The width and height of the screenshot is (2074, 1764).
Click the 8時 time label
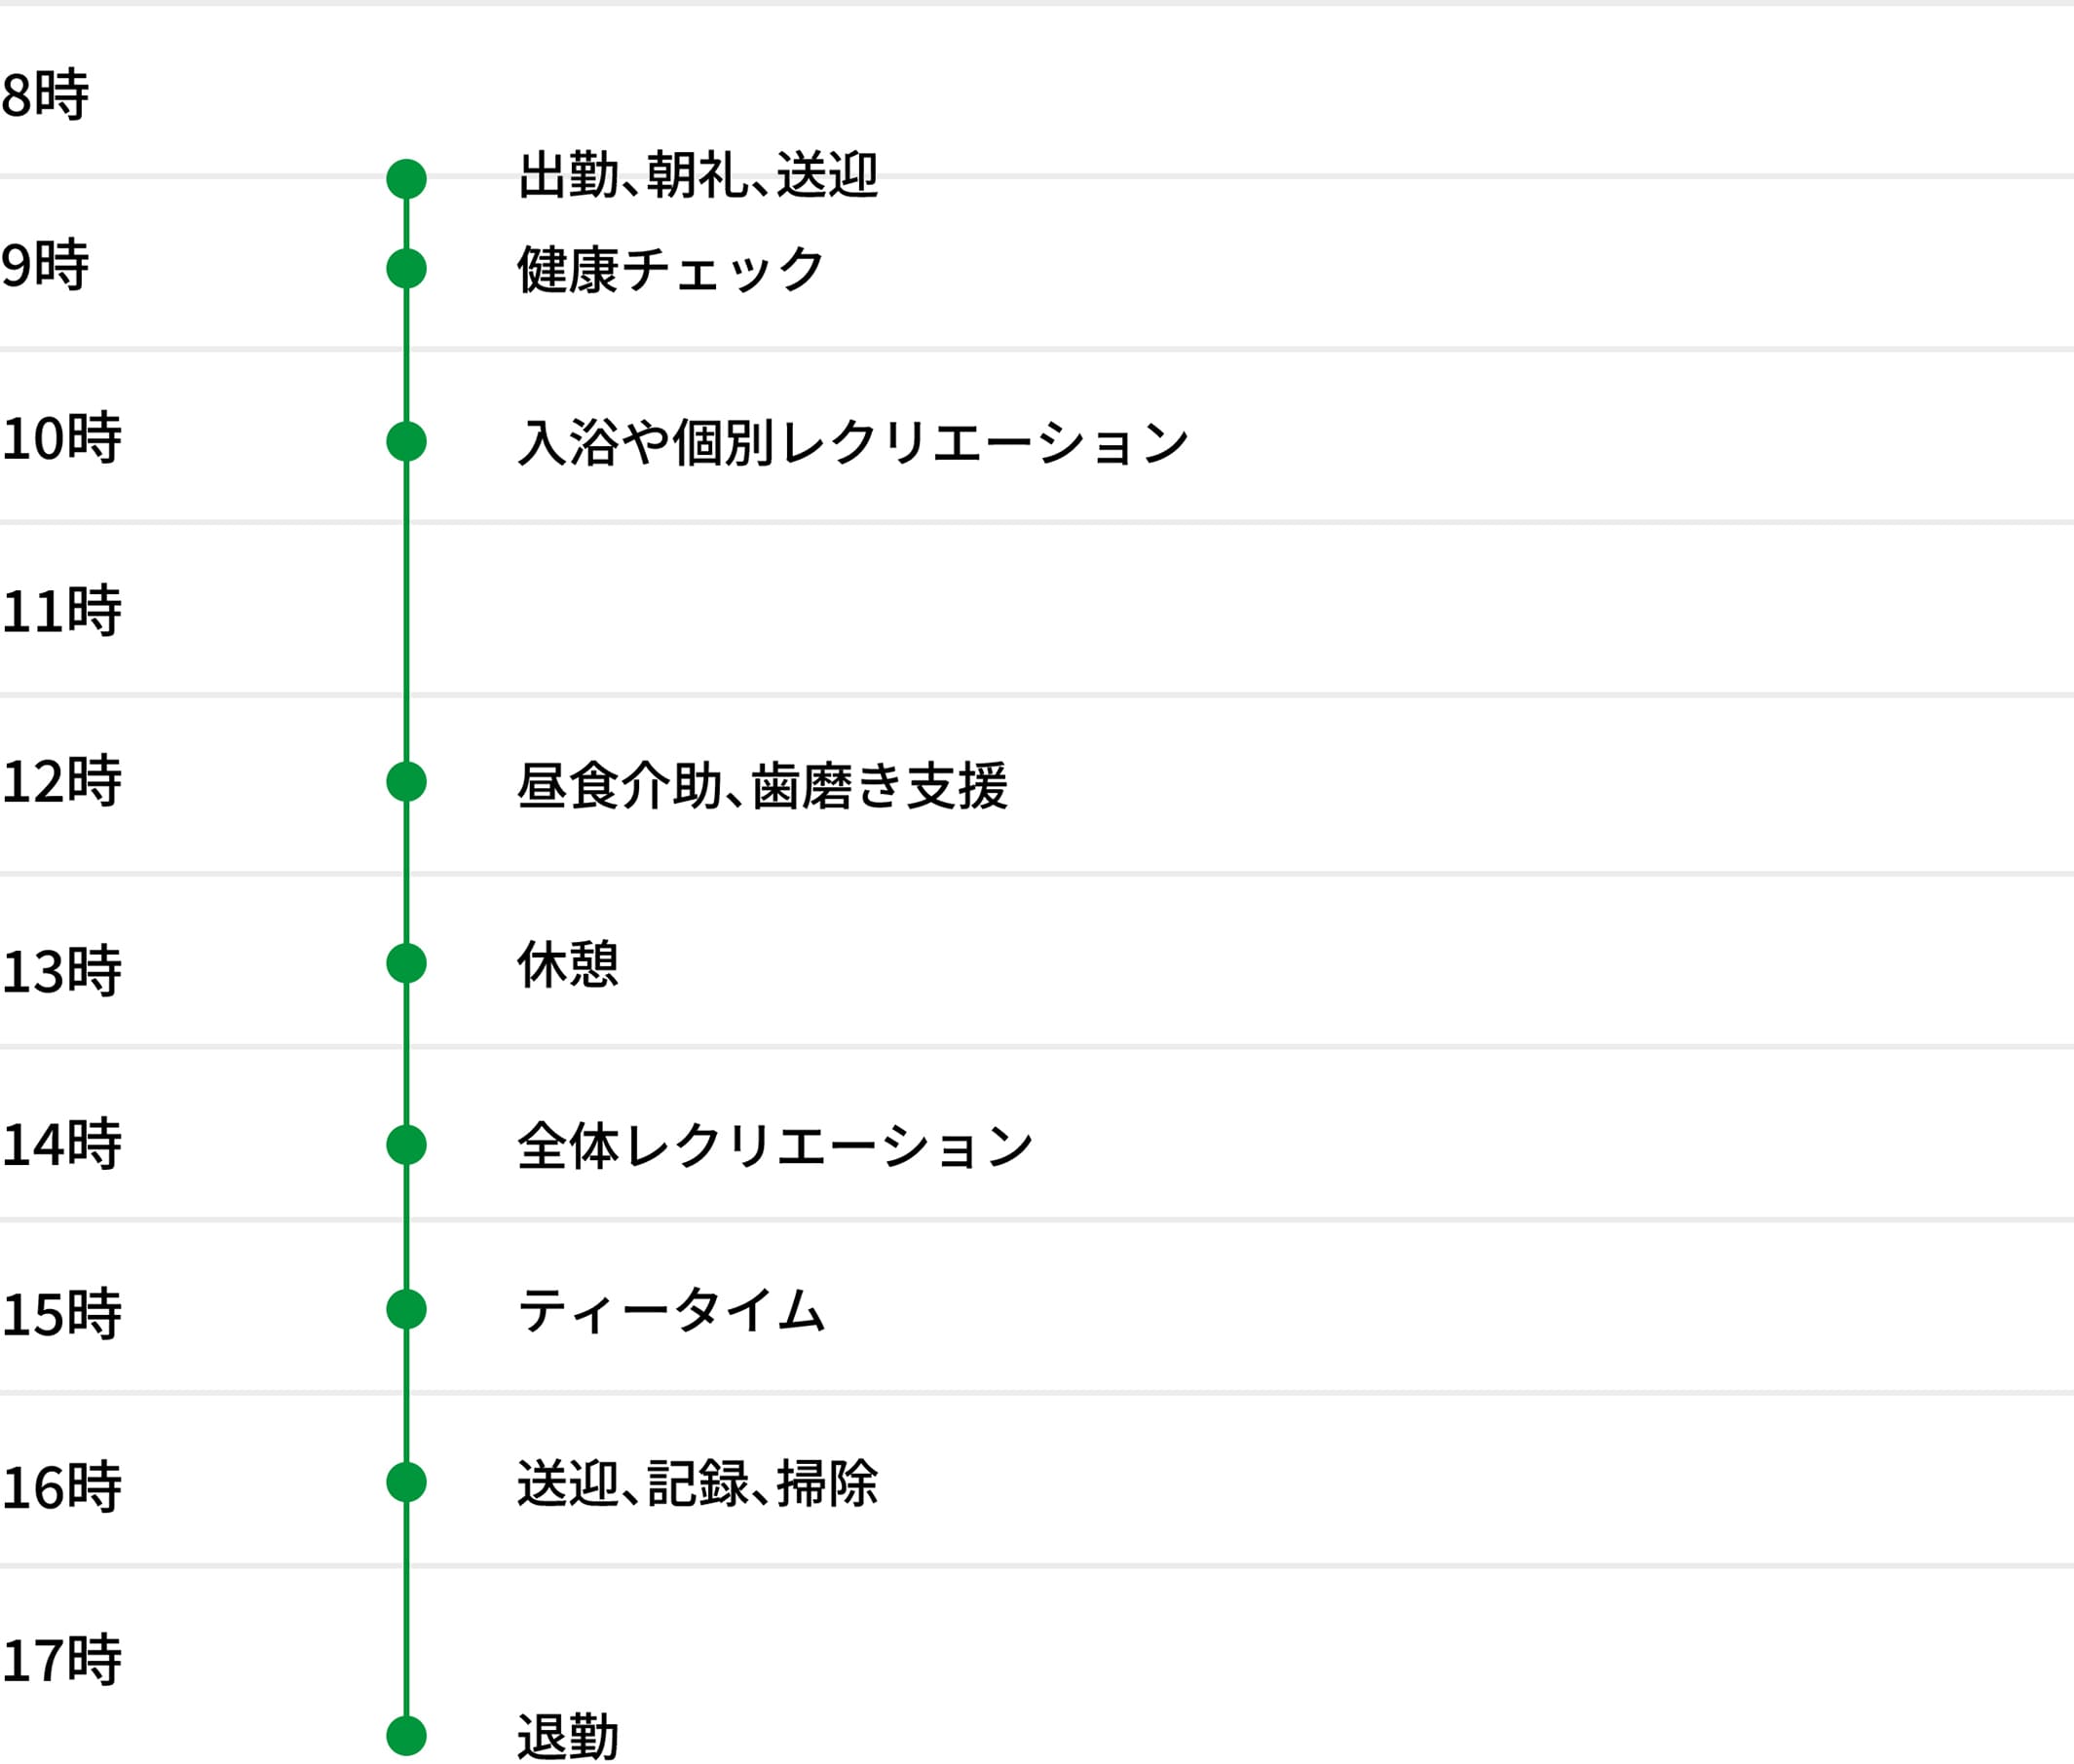[45, 95]
